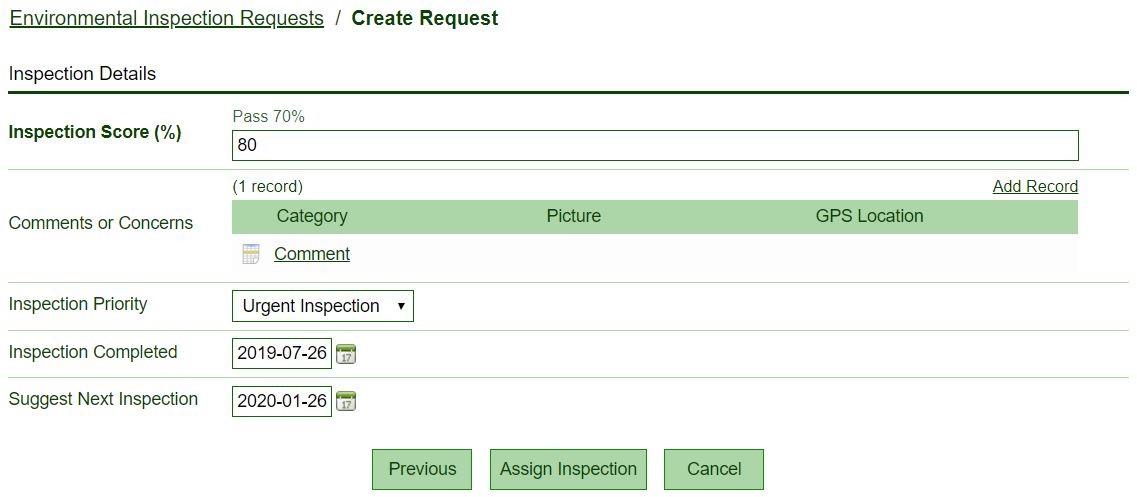Click the record table icon beside Comment
This screenshot has height=497, width=1137.
tap(251, 254)
